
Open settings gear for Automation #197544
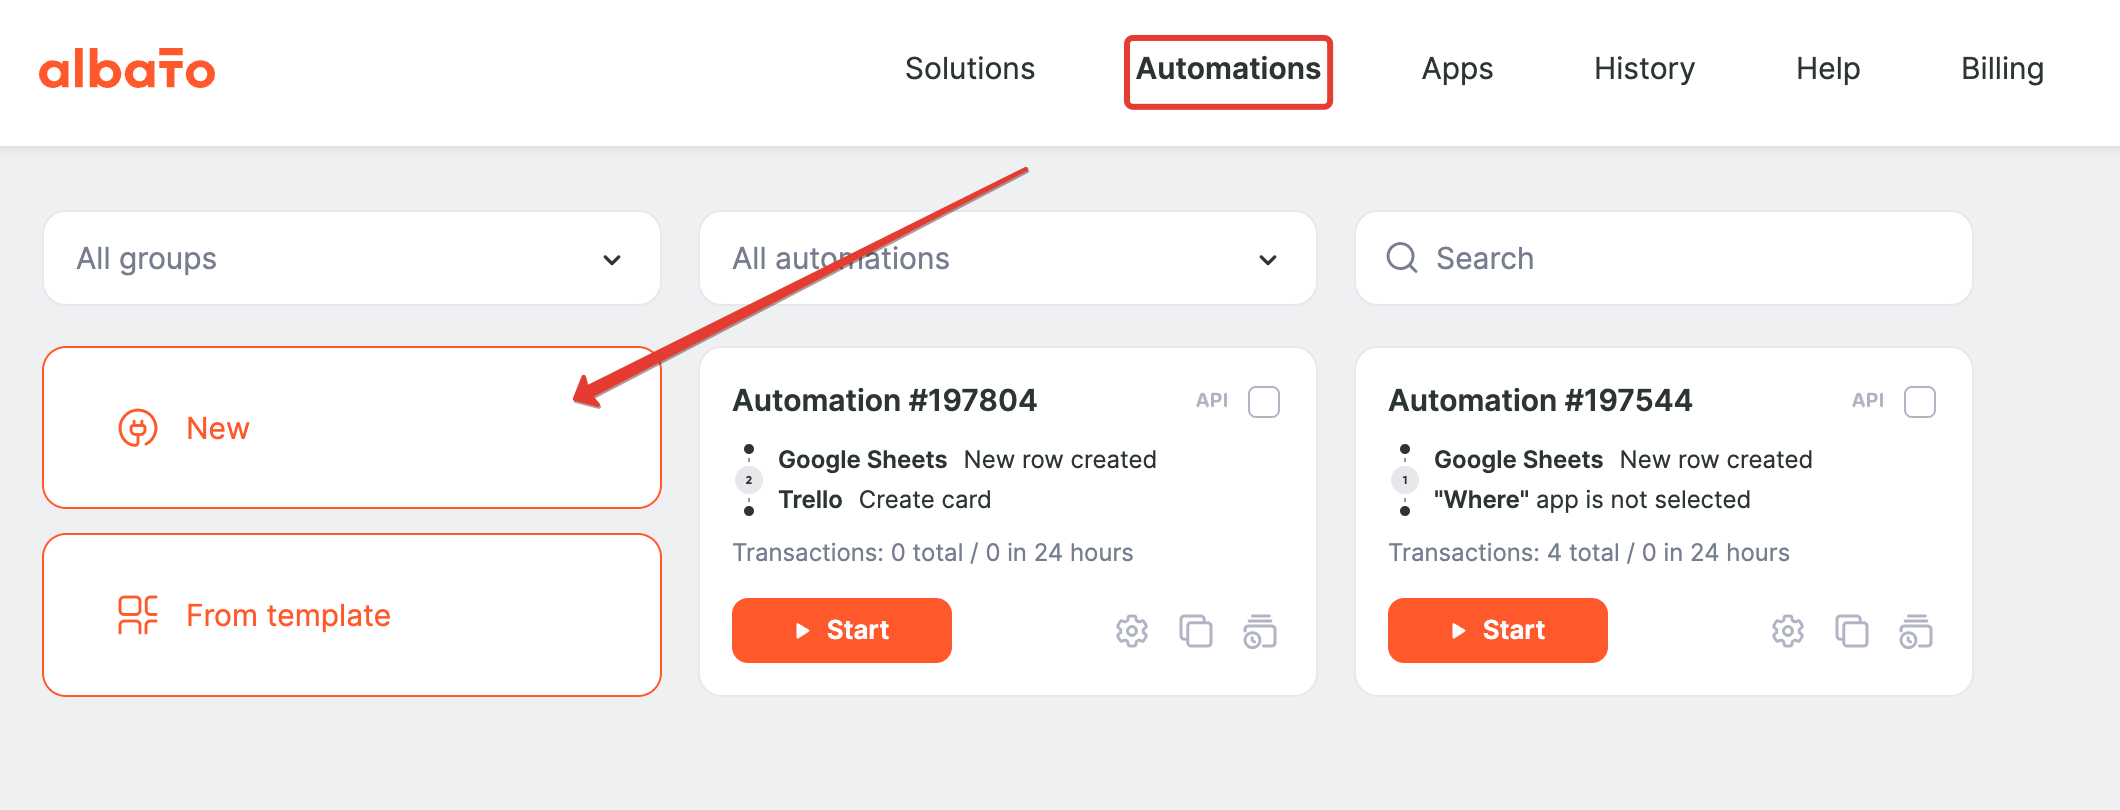[x=1787, y=631]
